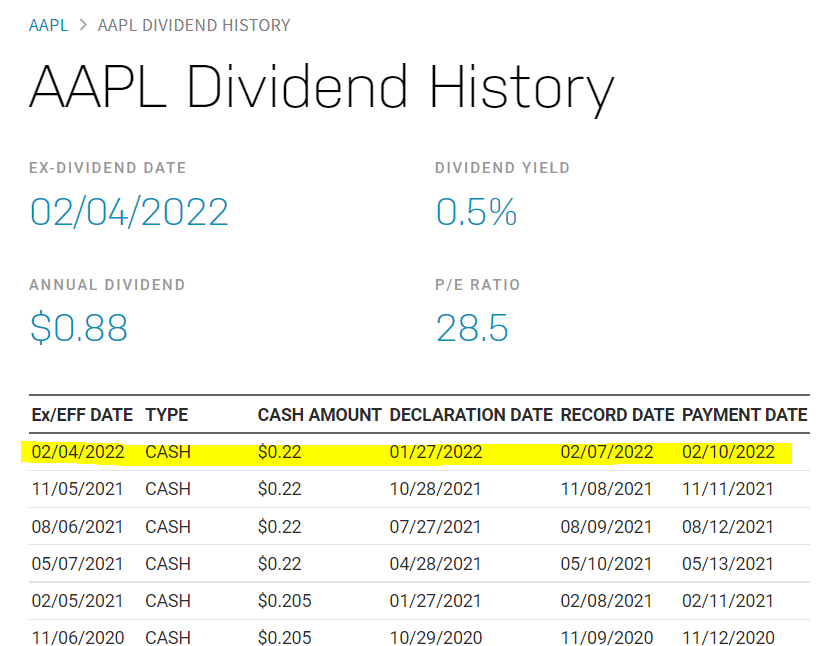Select ex date cell 05/07/2021
The image size is (840, 646).
(x=77, y=564)
